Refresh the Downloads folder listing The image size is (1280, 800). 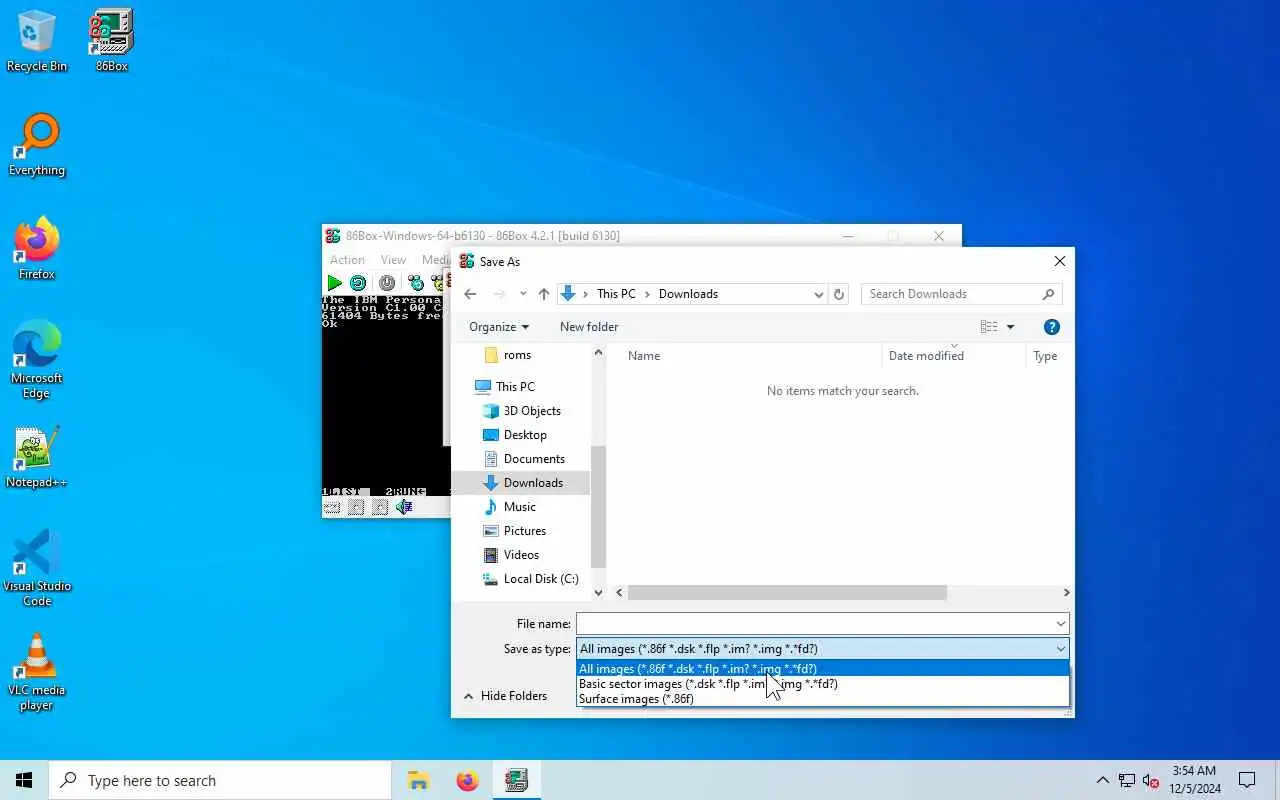click(x=840, y=294)
